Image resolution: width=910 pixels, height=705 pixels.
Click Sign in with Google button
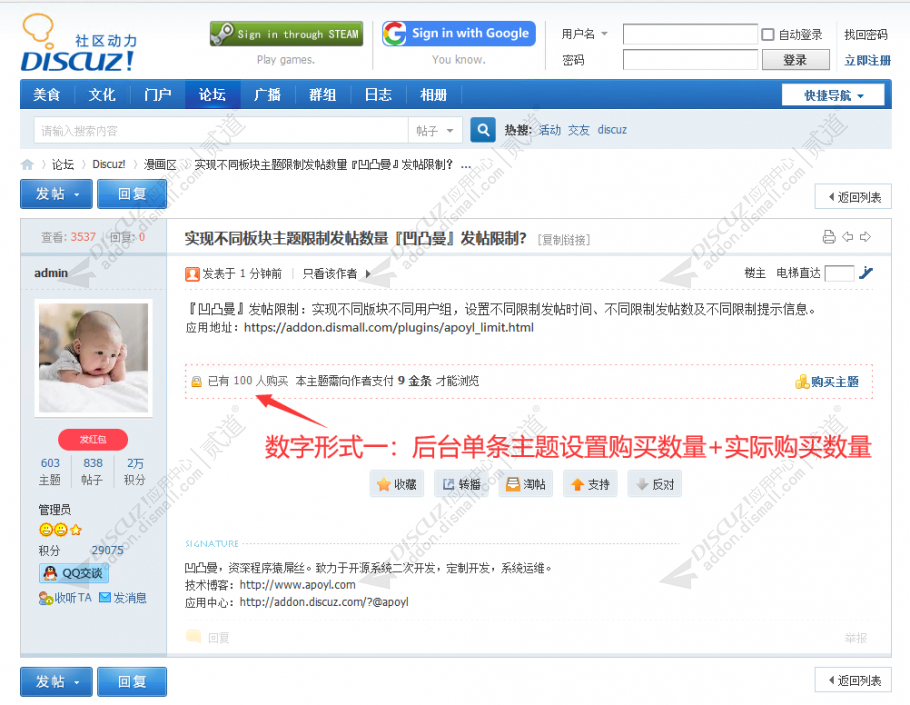click(x=458, y=34)
